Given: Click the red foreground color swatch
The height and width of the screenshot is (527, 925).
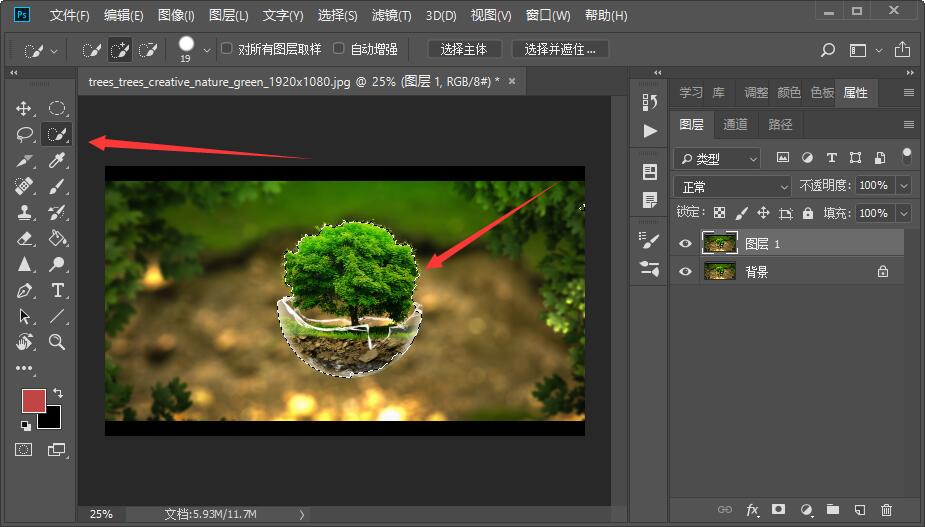Looking at the screenshot, I should 34,401.
